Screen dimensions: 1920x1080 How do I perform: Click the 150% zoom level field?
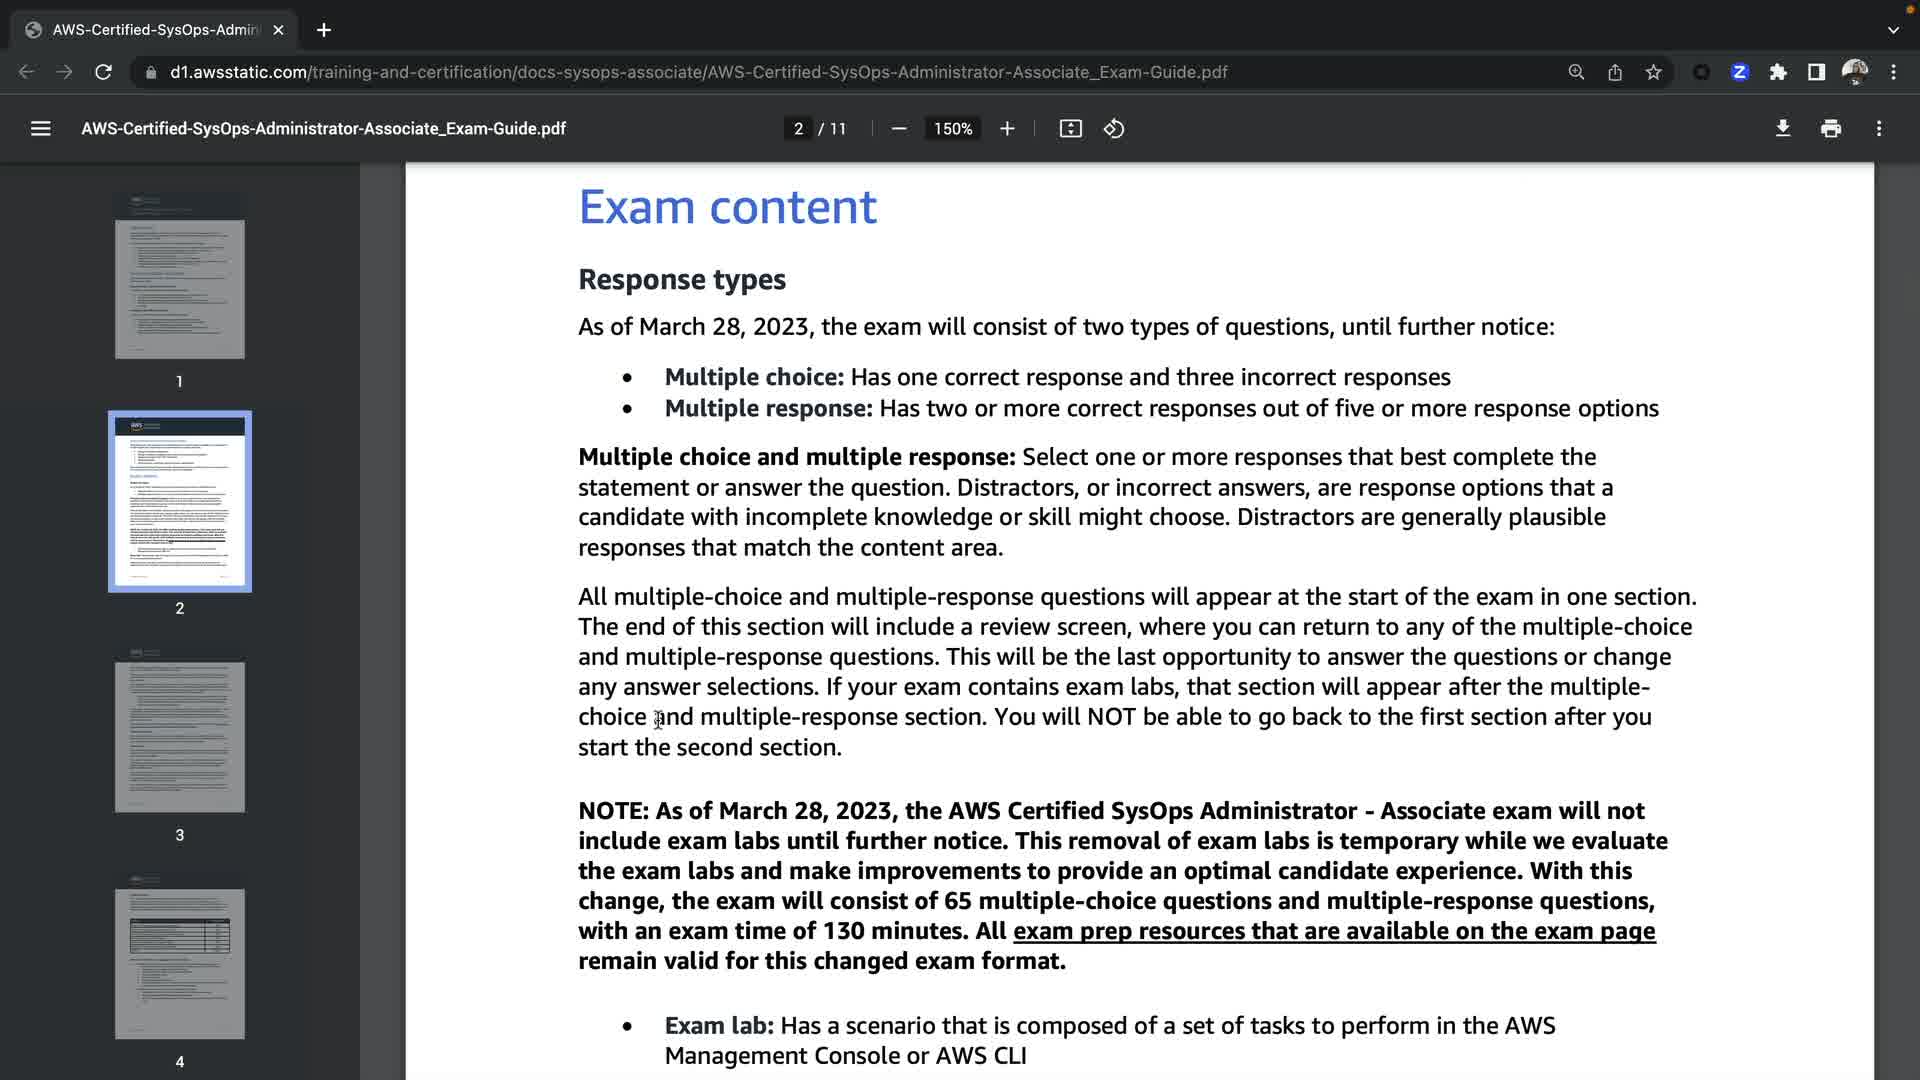[952, 128]
